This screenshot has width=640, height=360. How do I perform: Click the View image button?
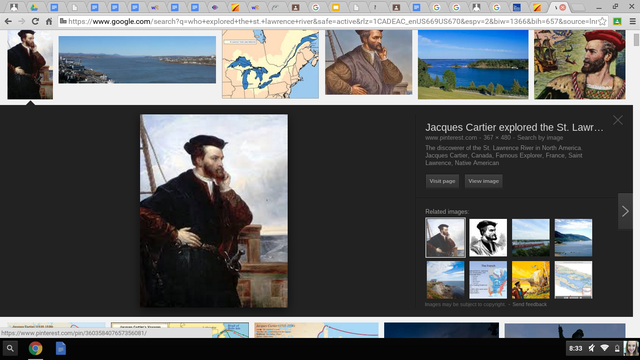pos(483,181)
